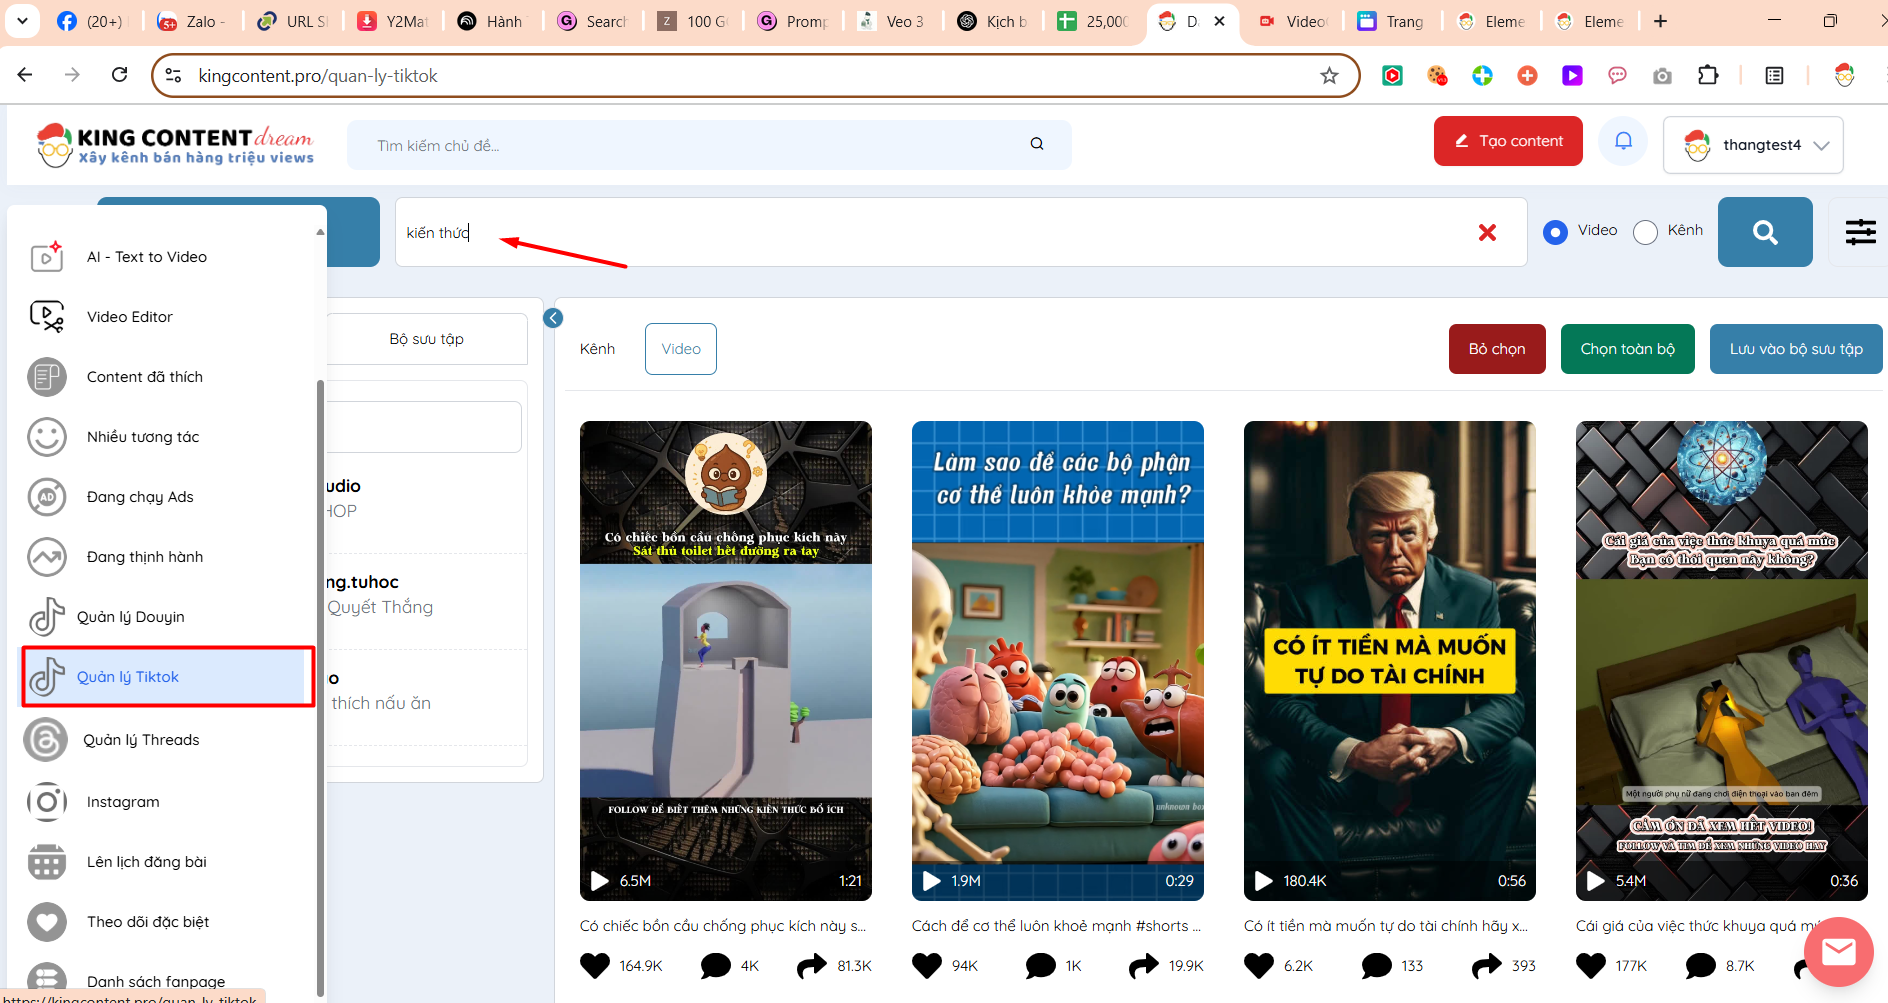Expand thangtest4 account dropdown
This screenshot has width=1888, height=1003.
click(x=1753, y=145)
